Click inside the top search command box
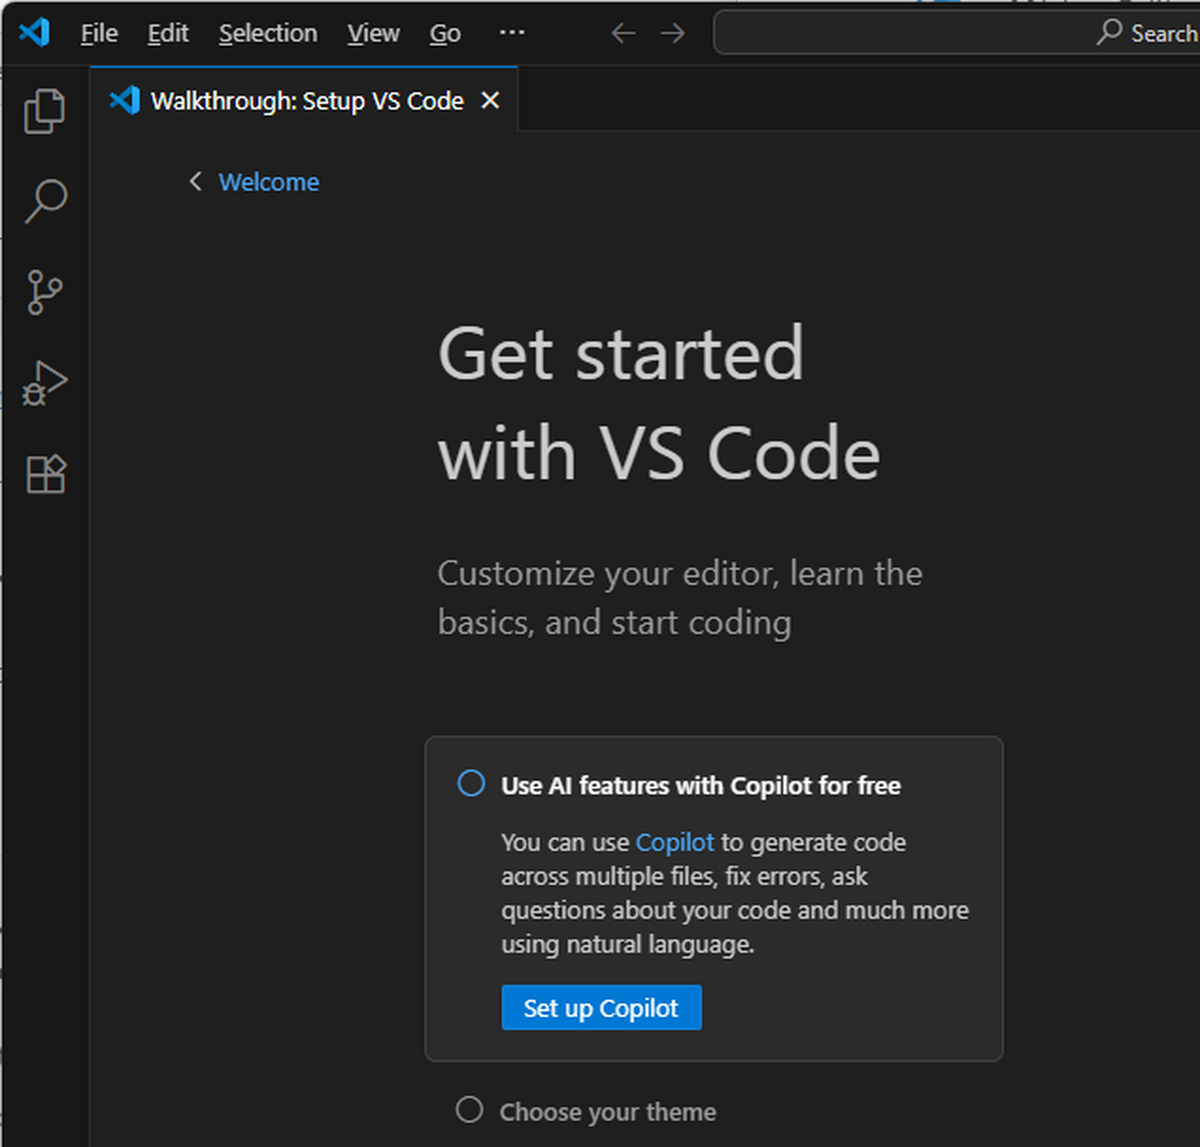1200x1147 pixels. 950,33
